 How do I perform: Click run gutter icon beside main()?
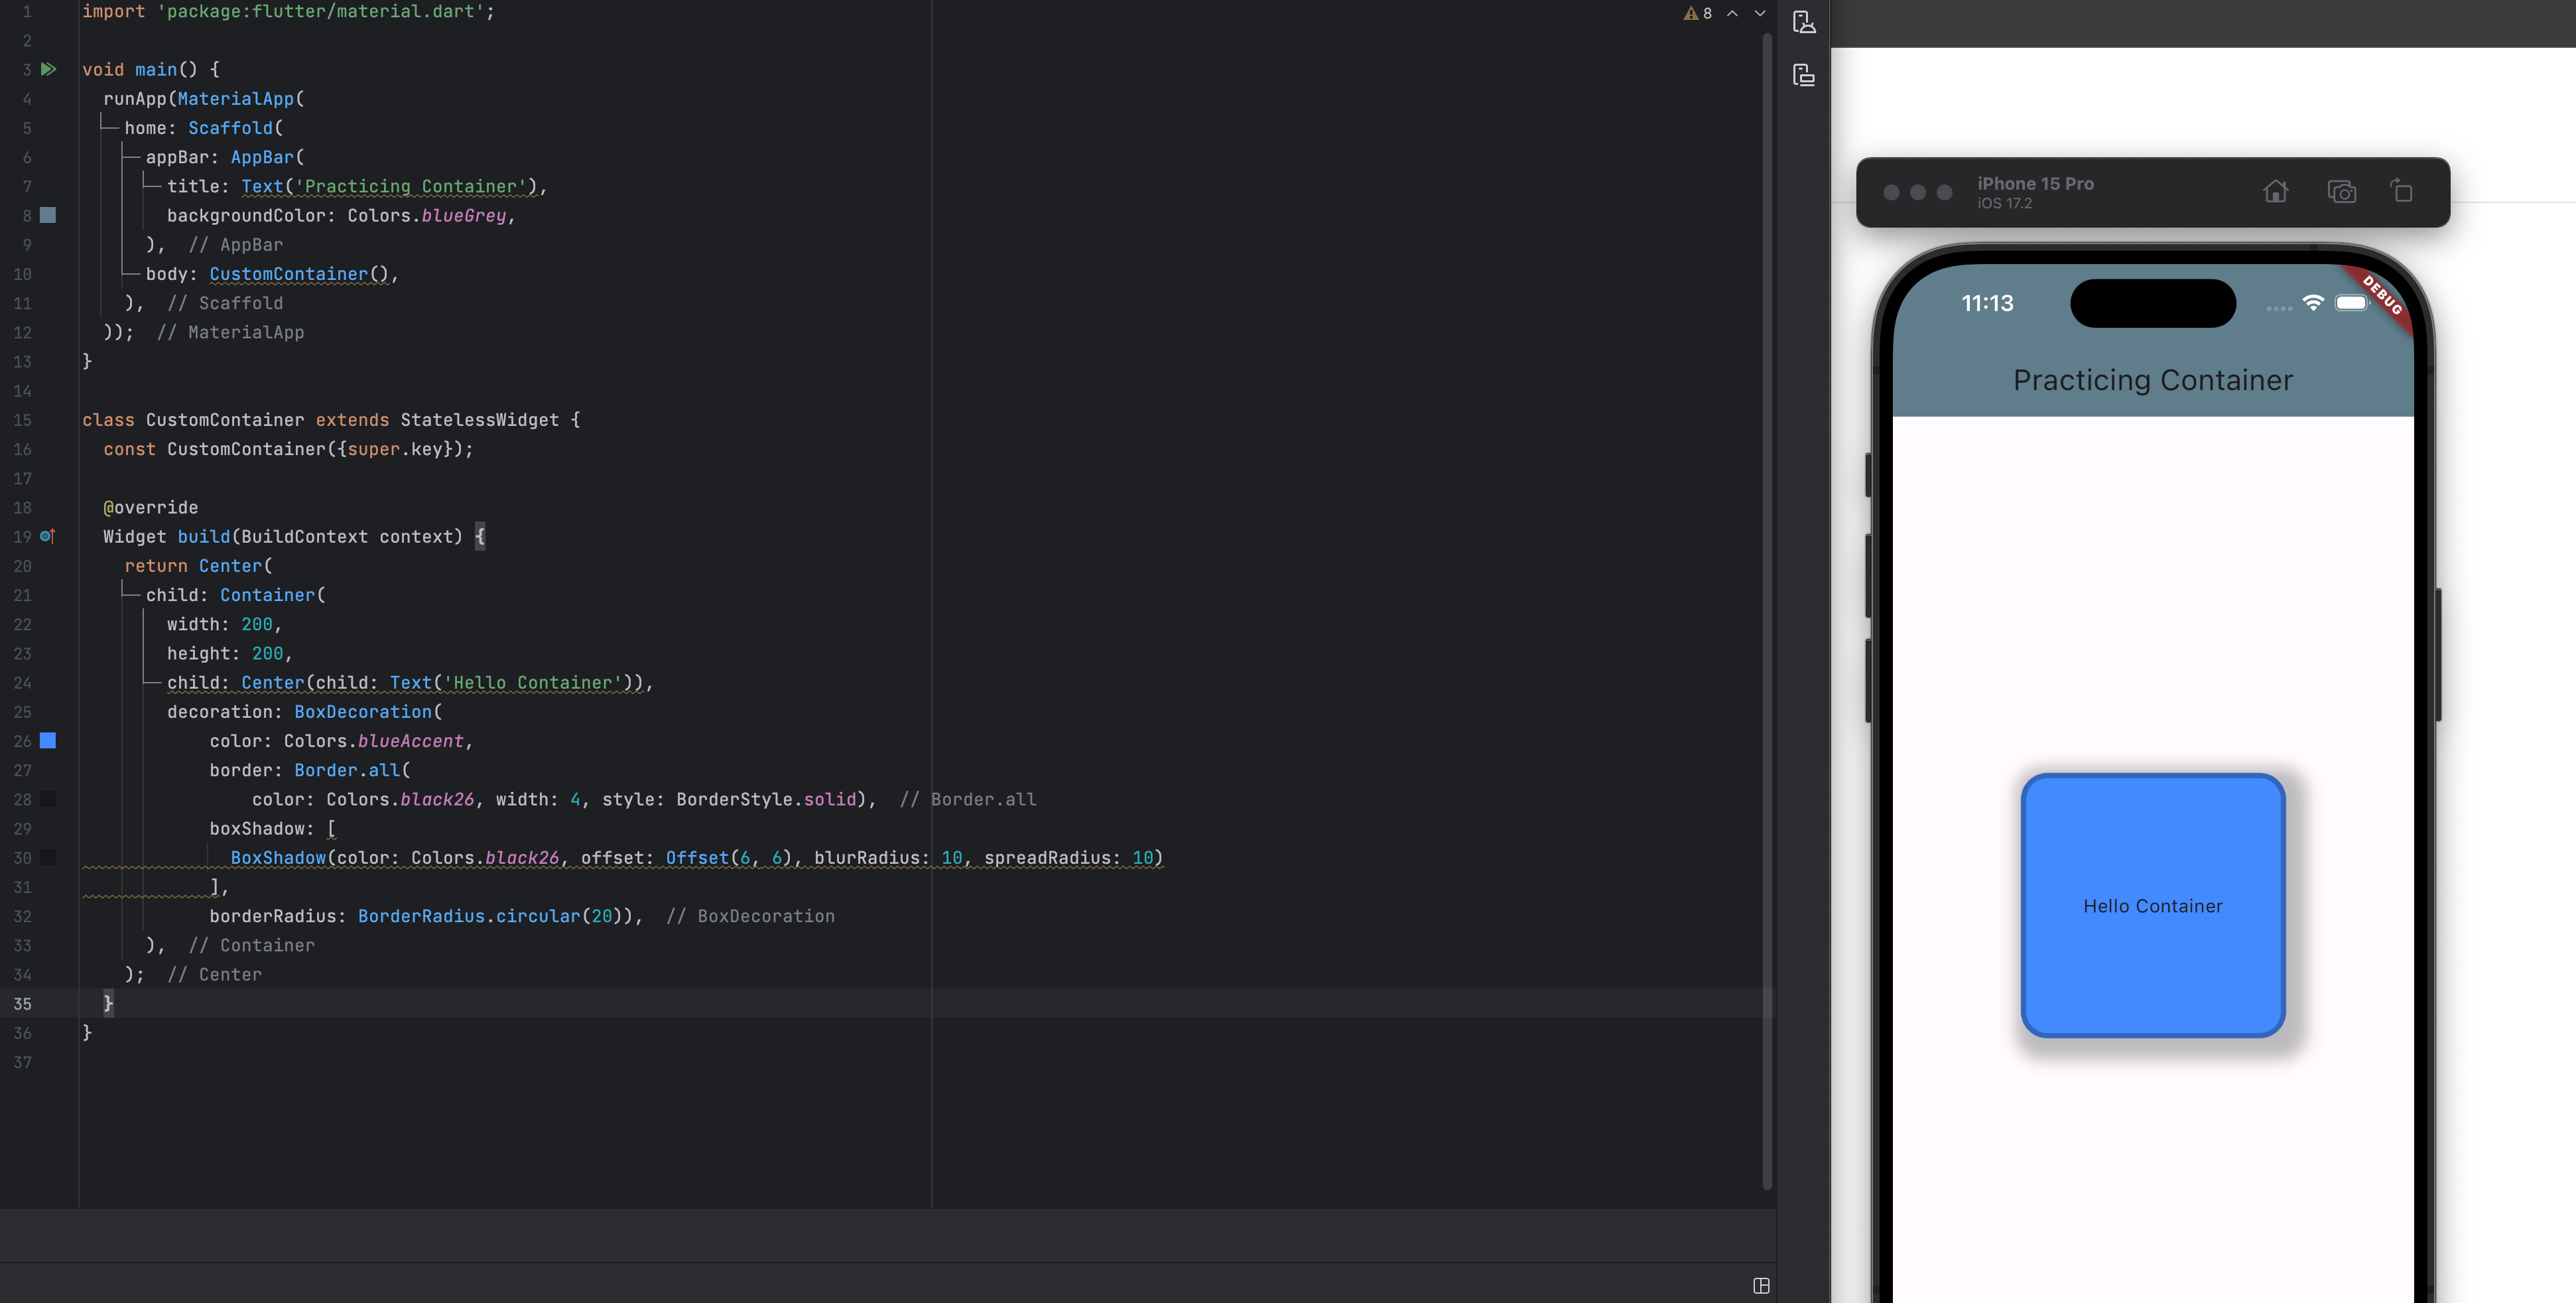point(47,69)
